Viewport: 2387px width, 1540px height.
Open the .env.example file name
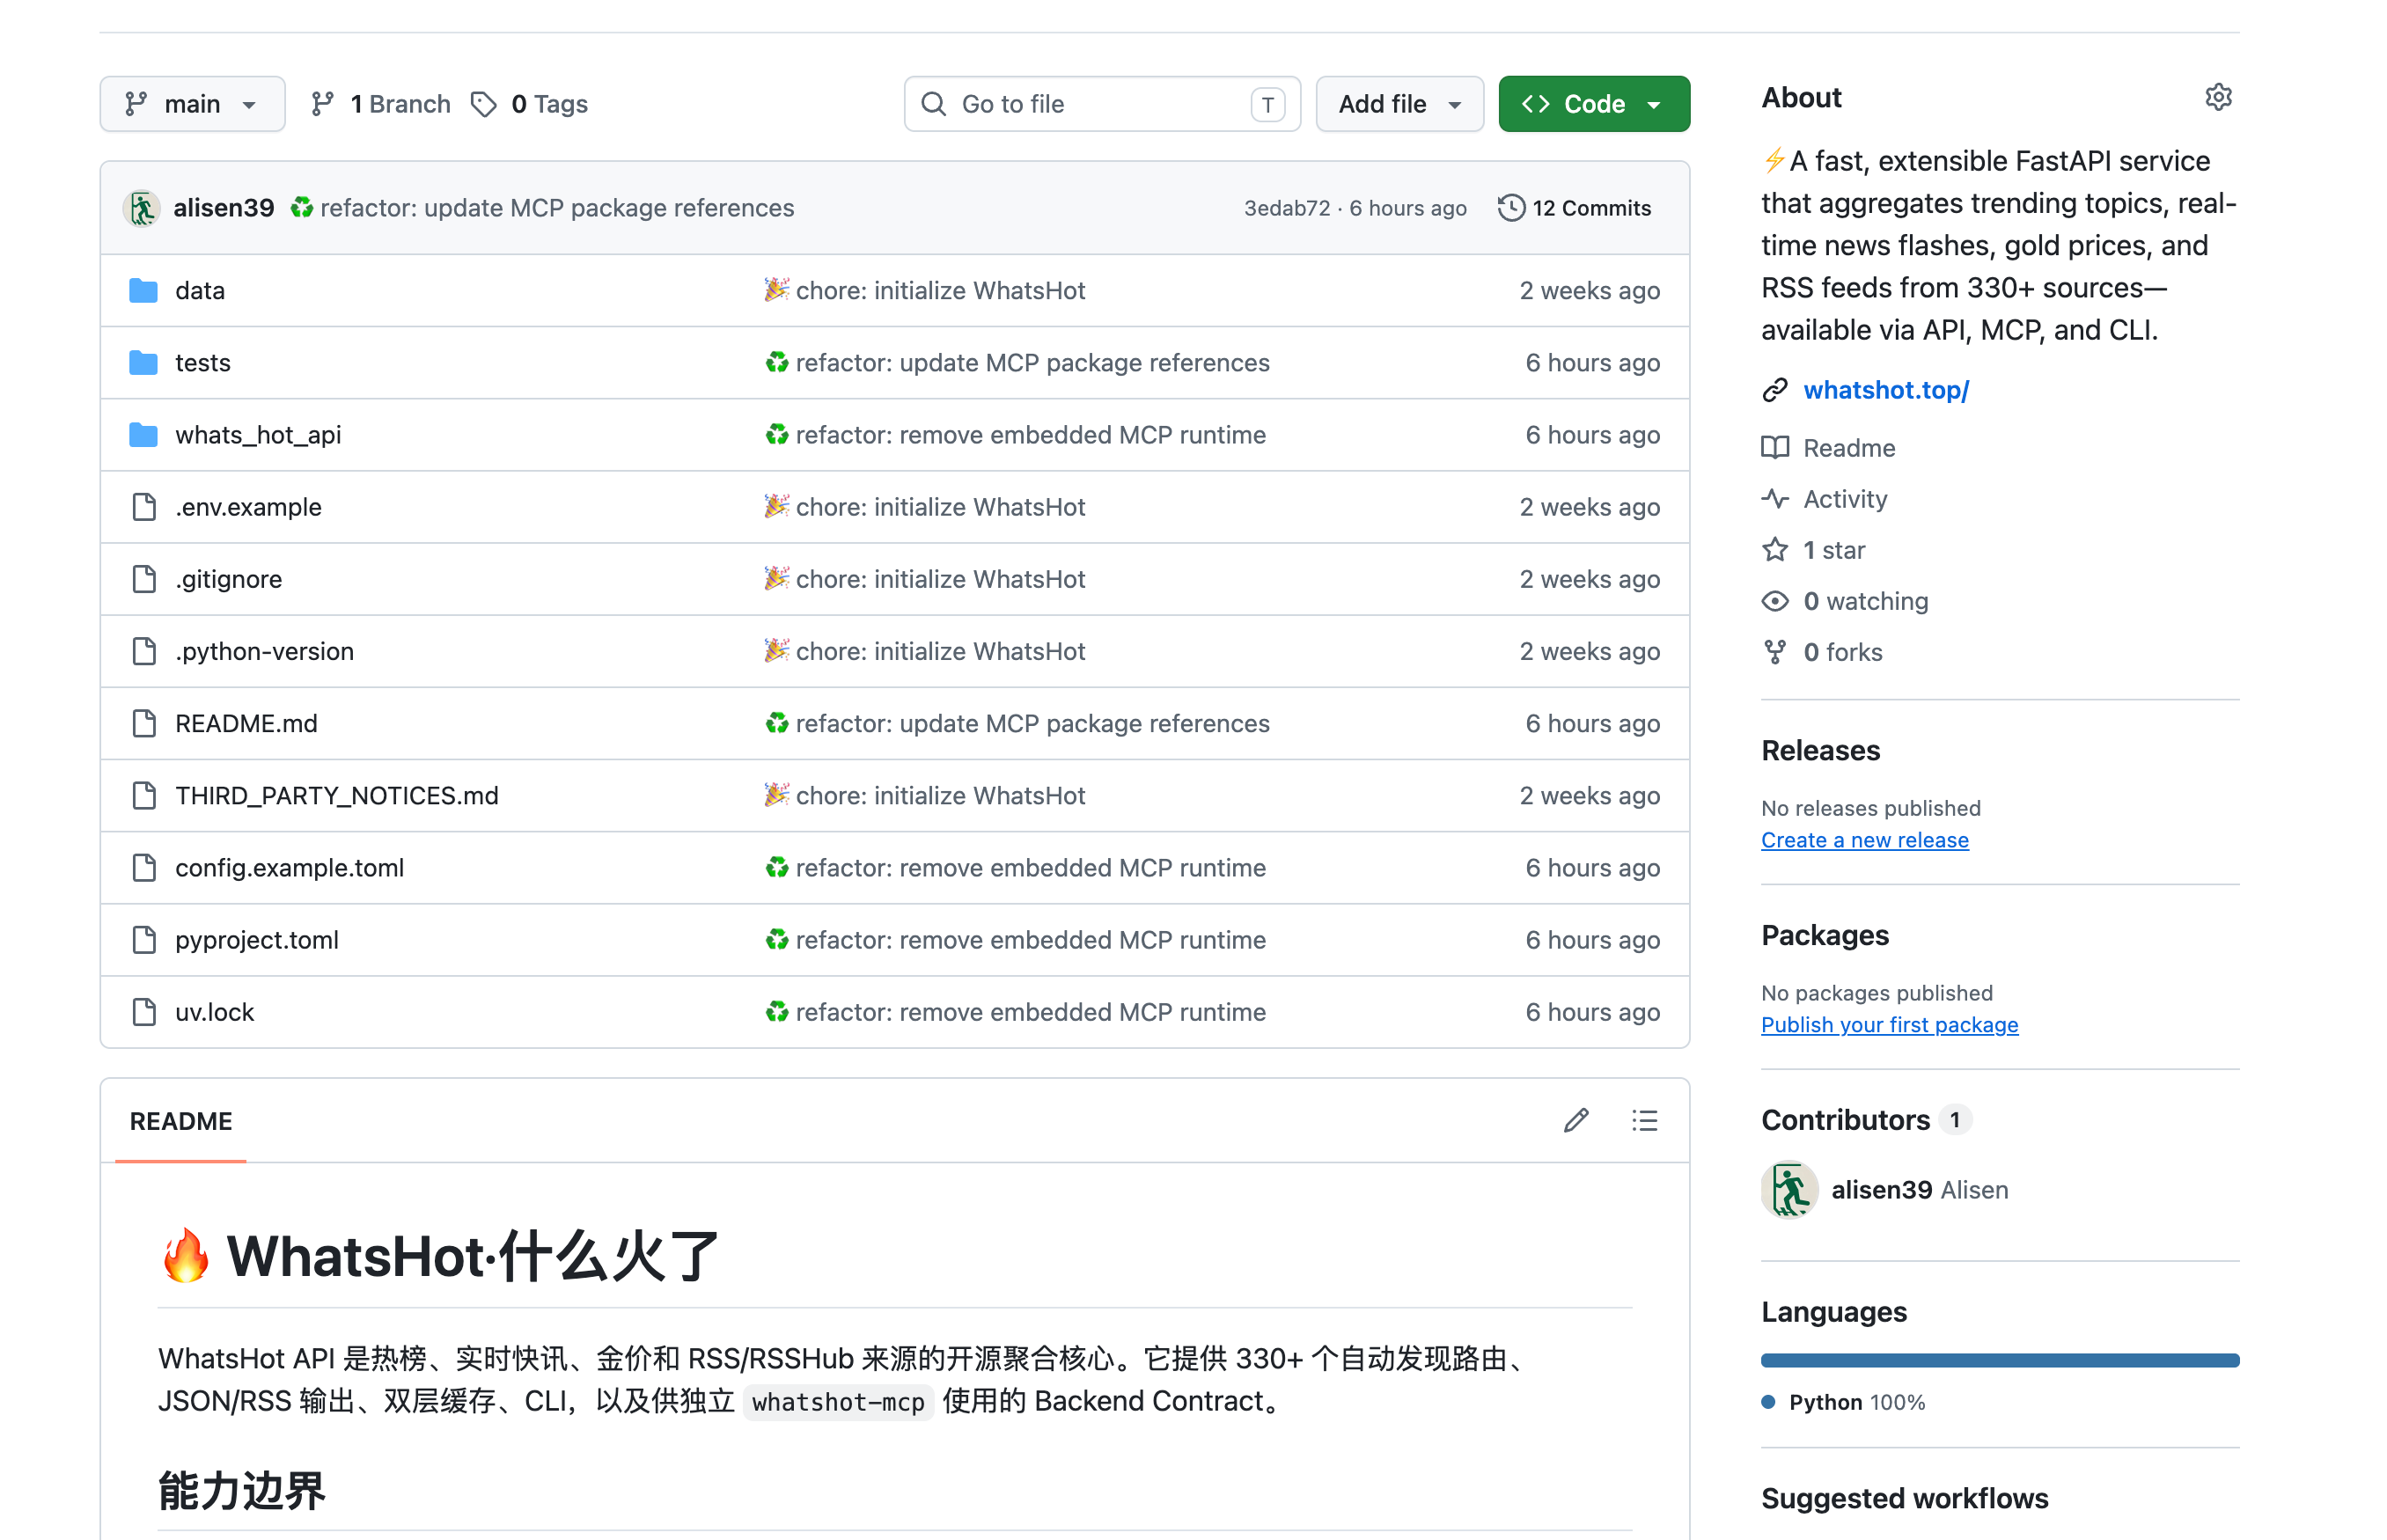(x=248, y=507)
